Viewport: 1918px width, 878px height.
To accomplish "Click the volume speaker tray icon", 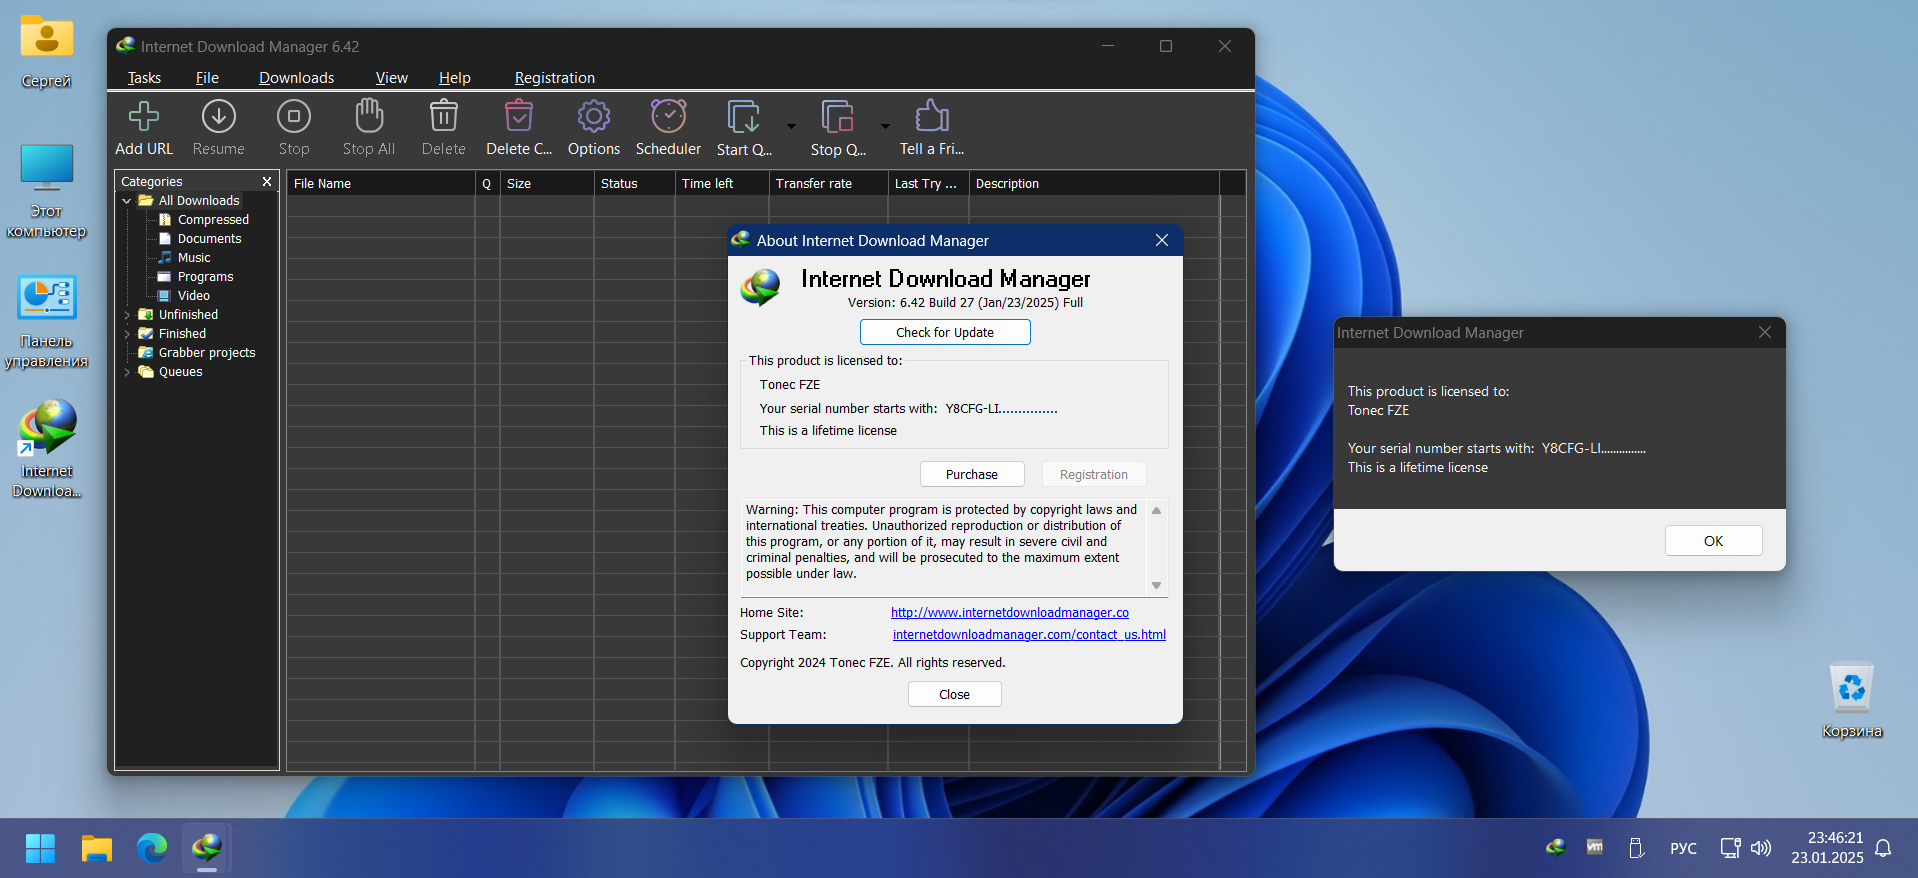I will (x=1761, y=848).
